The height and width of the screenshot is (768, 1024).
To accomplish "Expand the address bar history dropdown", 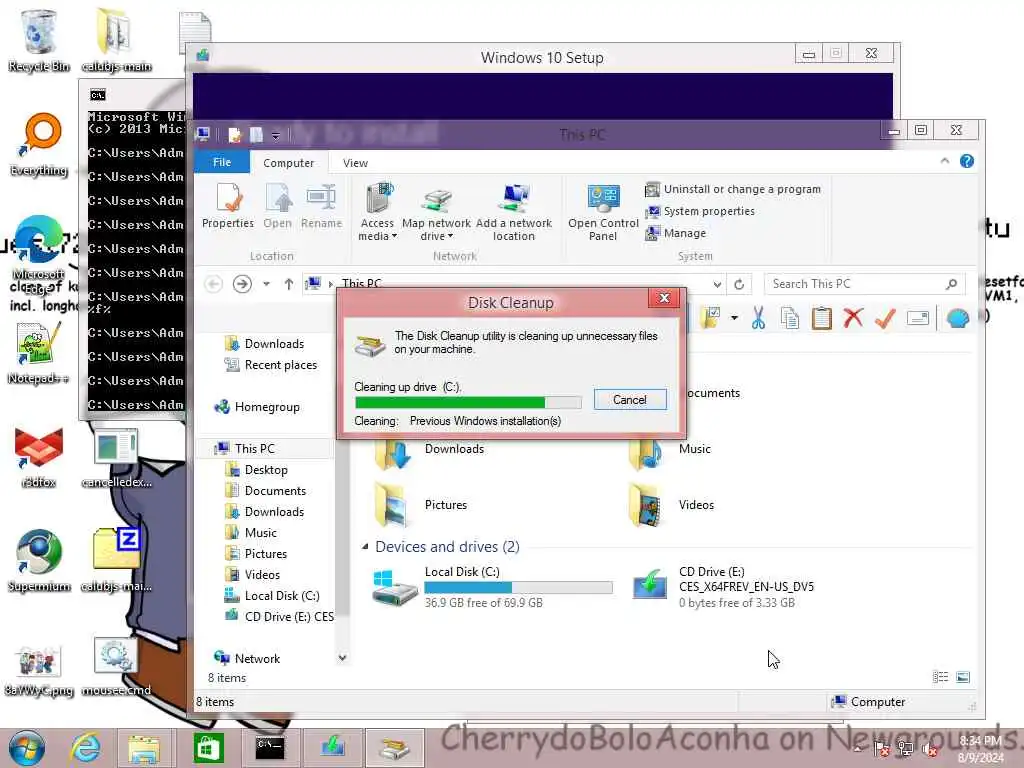I will point(717,284).
